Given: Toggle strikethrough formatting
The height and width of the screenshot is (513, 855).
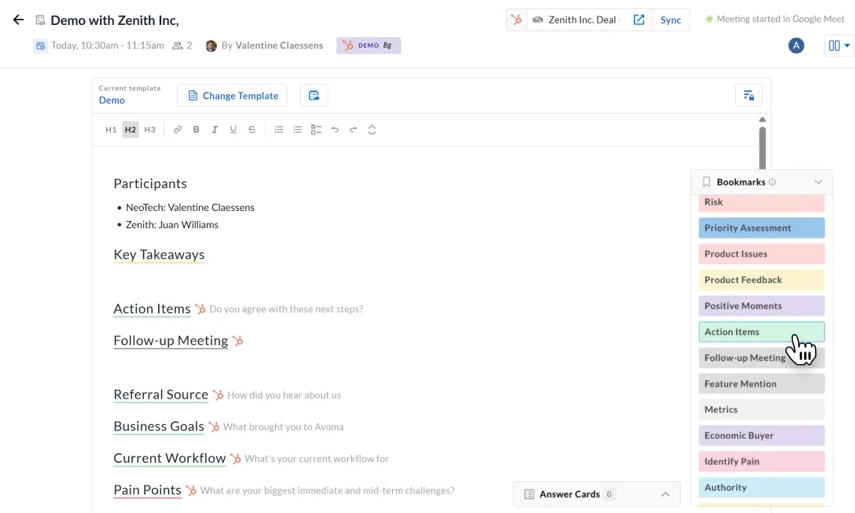Looking at the screenshot, I should [x=251, y=129].
